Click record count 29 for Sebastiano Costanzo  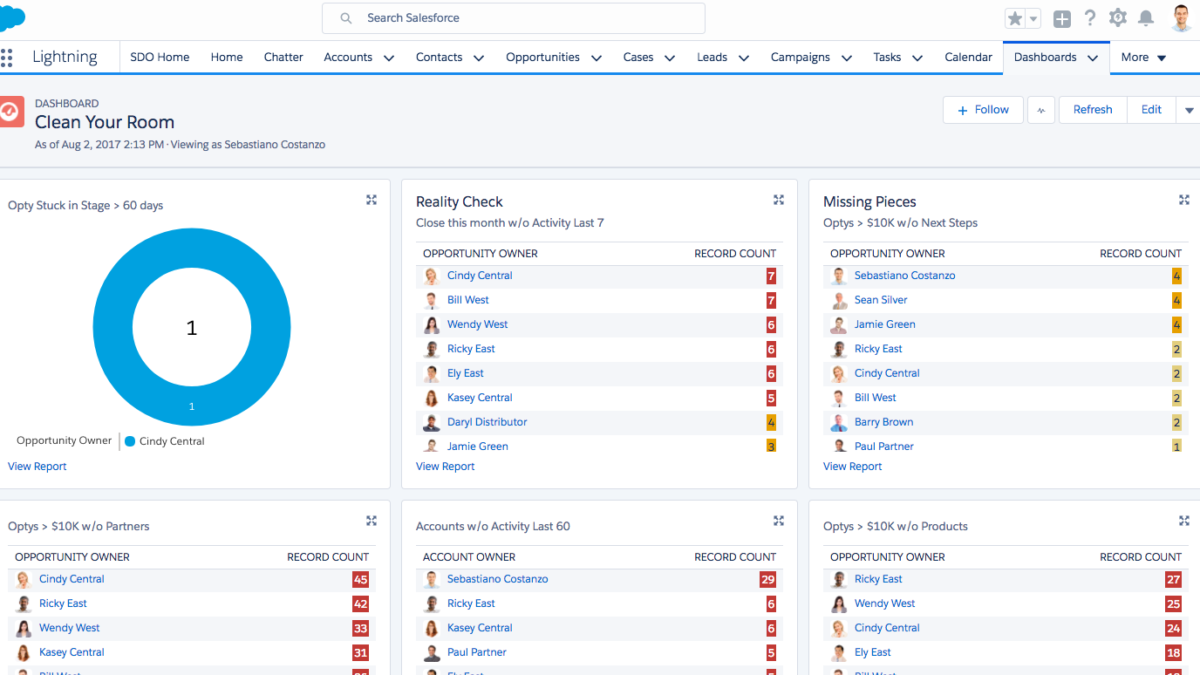(768, 580)
